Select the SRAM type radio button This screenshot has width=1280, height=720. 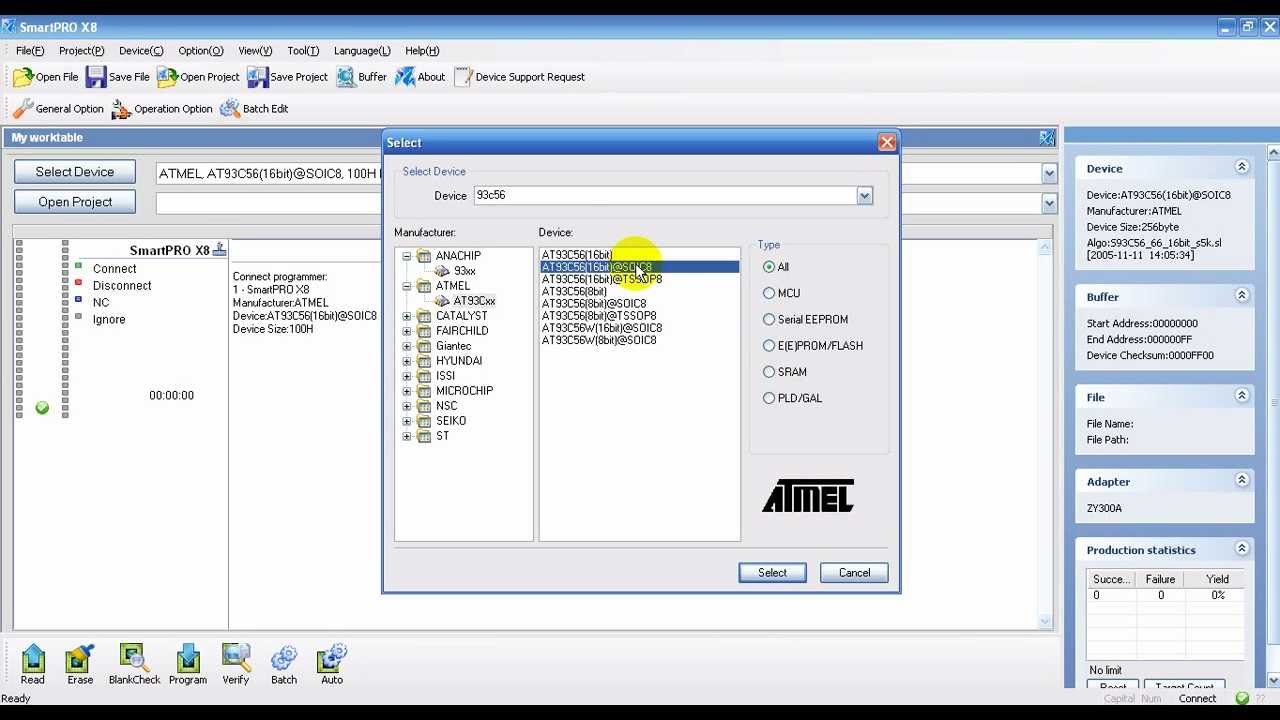pos(769,371)
